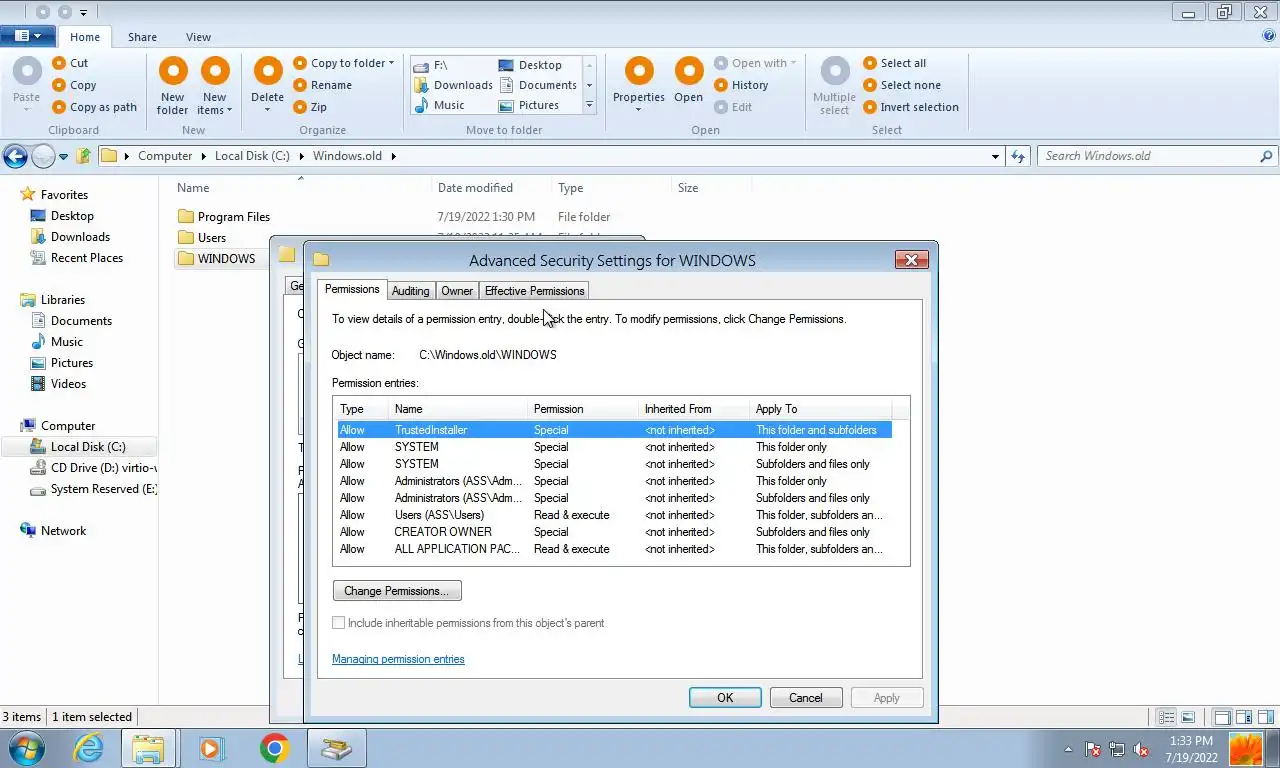Click OK in Advanced Security Settings
This screenshot has height=768, width=1280.
(x=725, y=698)
